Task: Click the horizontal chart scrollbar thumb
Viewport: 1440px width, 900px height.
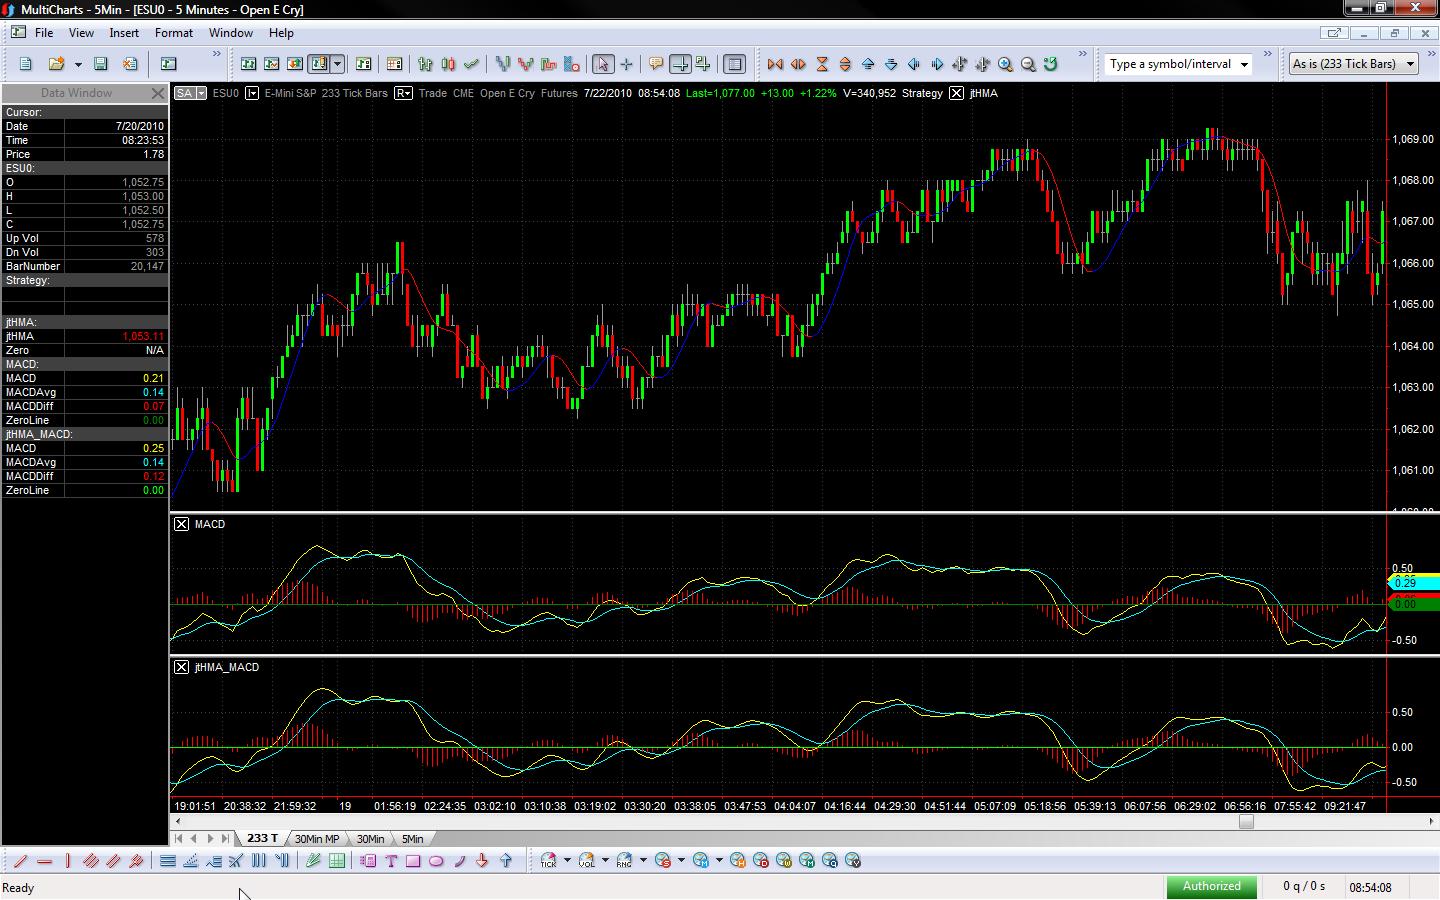Action: 1246,822
